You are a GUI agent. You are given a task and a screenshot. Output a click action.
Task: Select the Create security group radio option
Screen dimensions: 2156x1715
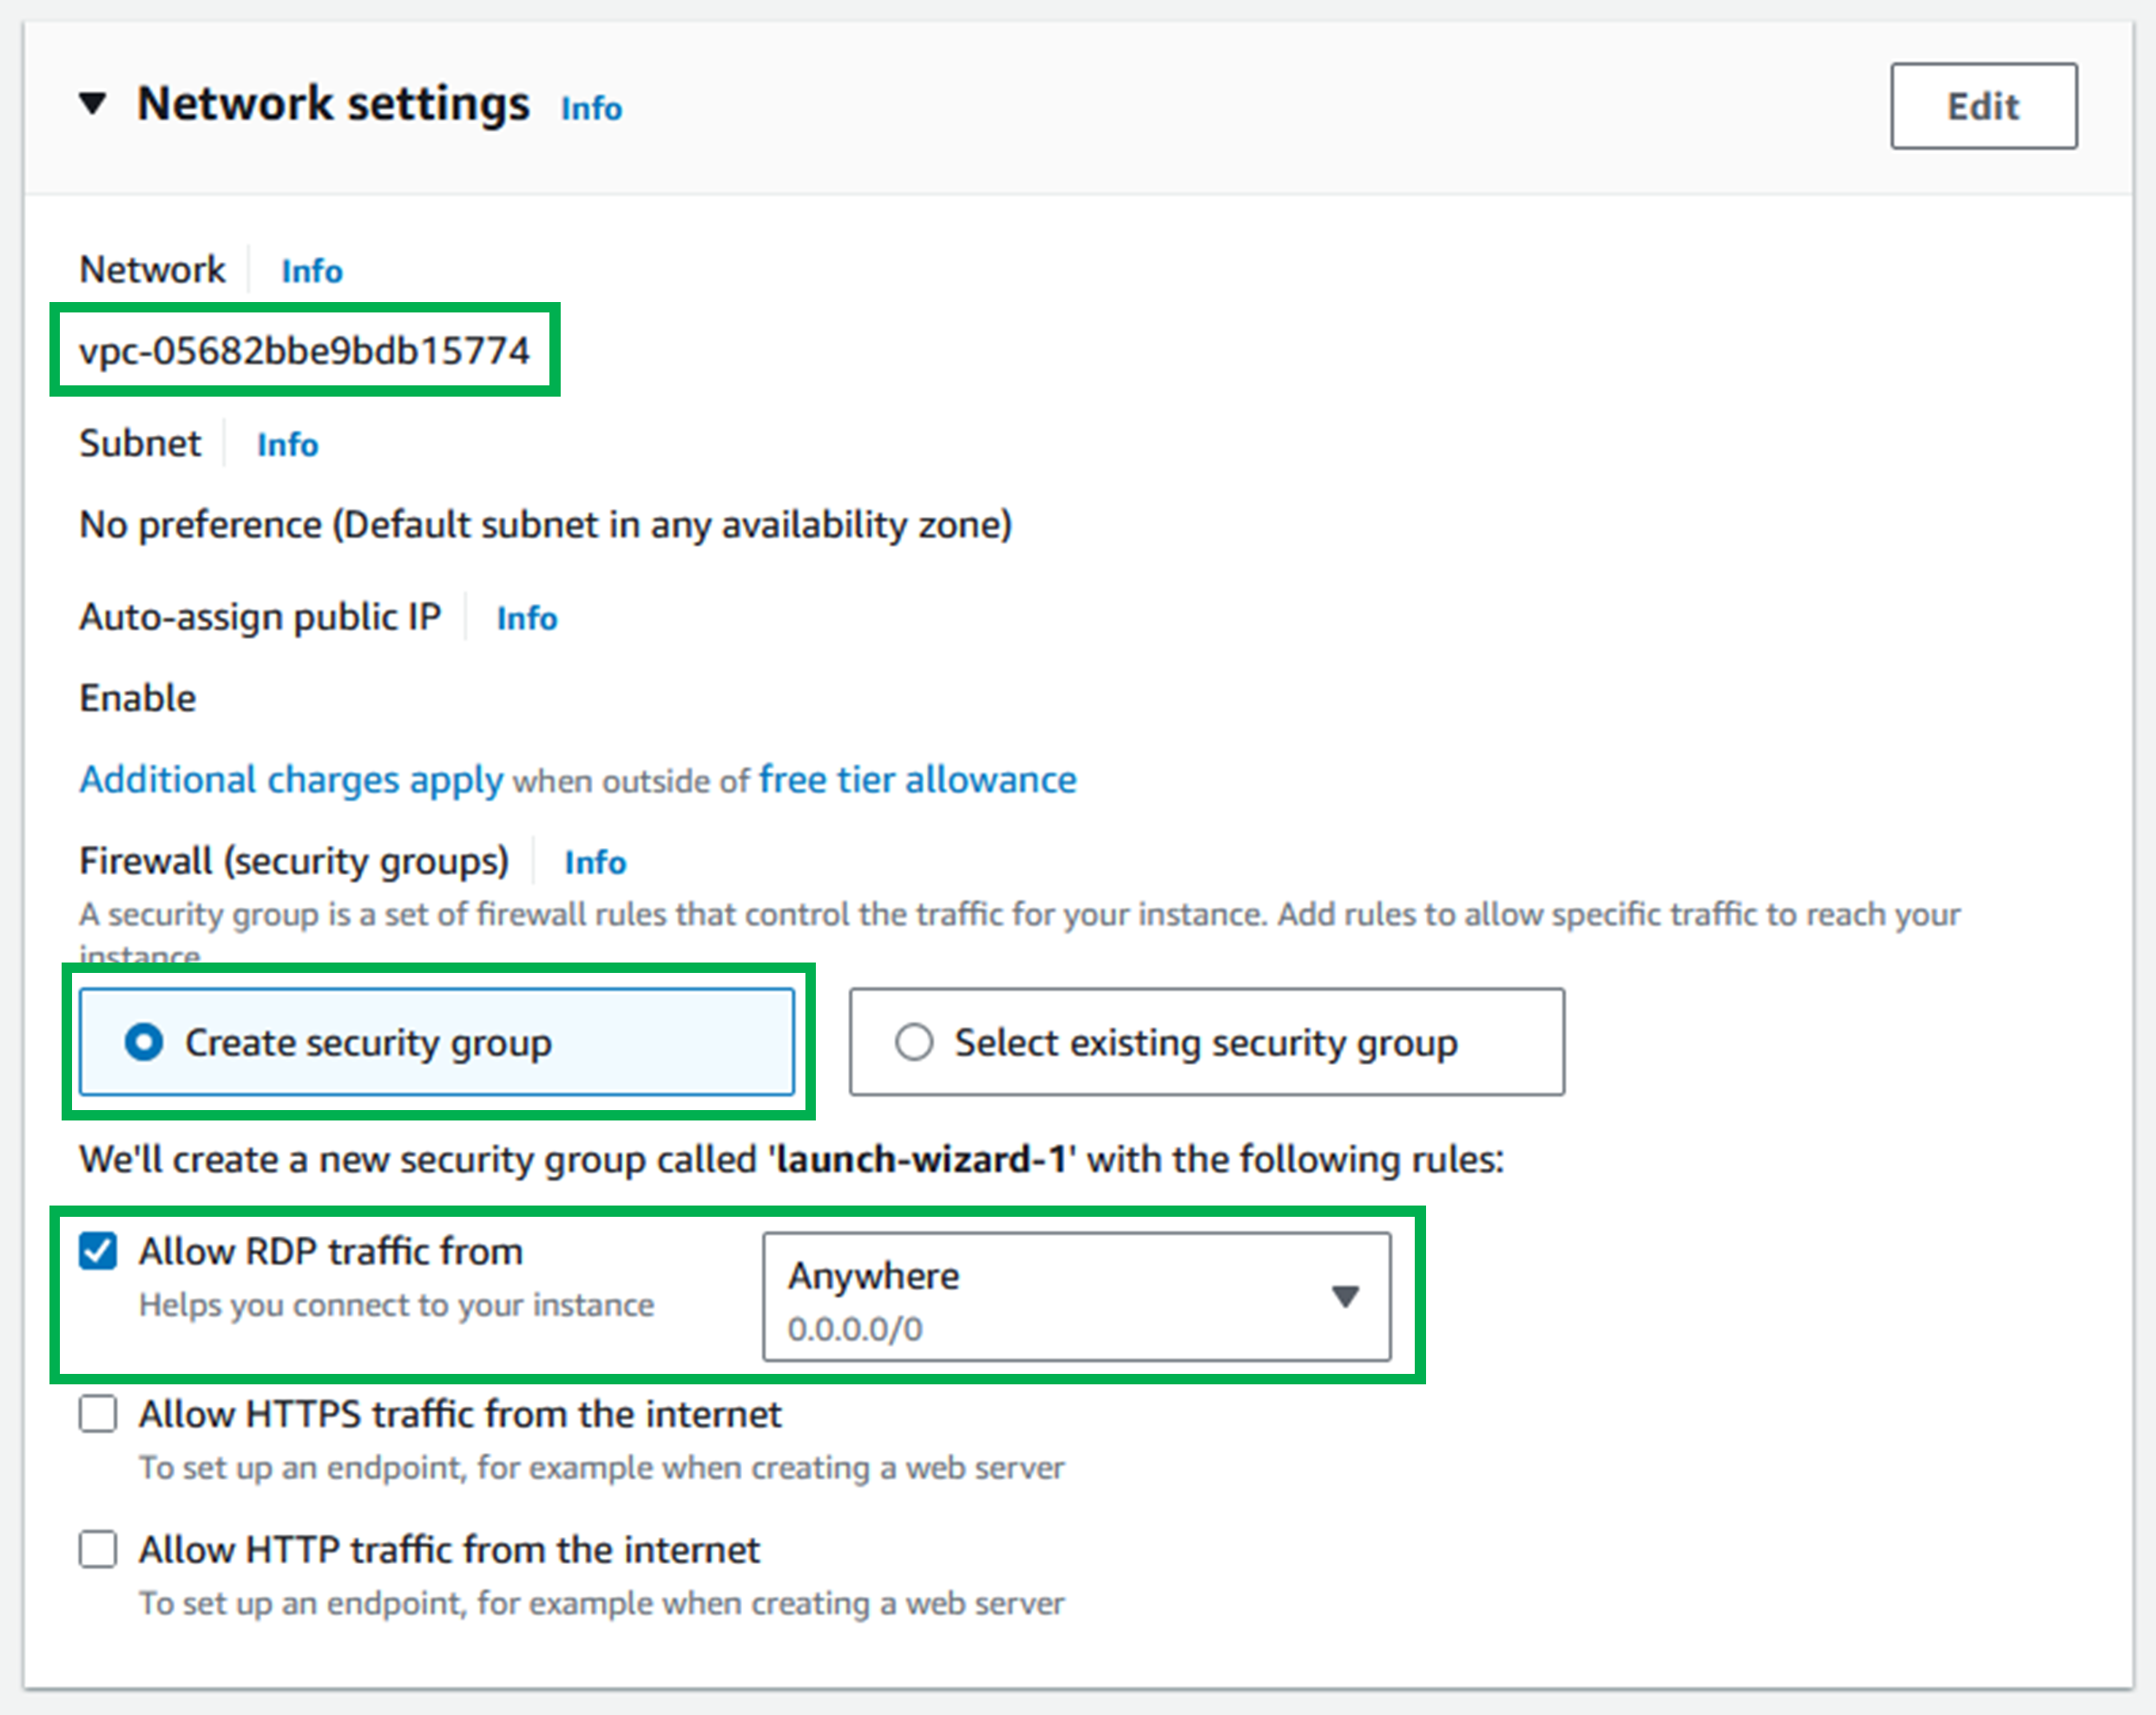pyautogui.click(x=437, y=1042)
